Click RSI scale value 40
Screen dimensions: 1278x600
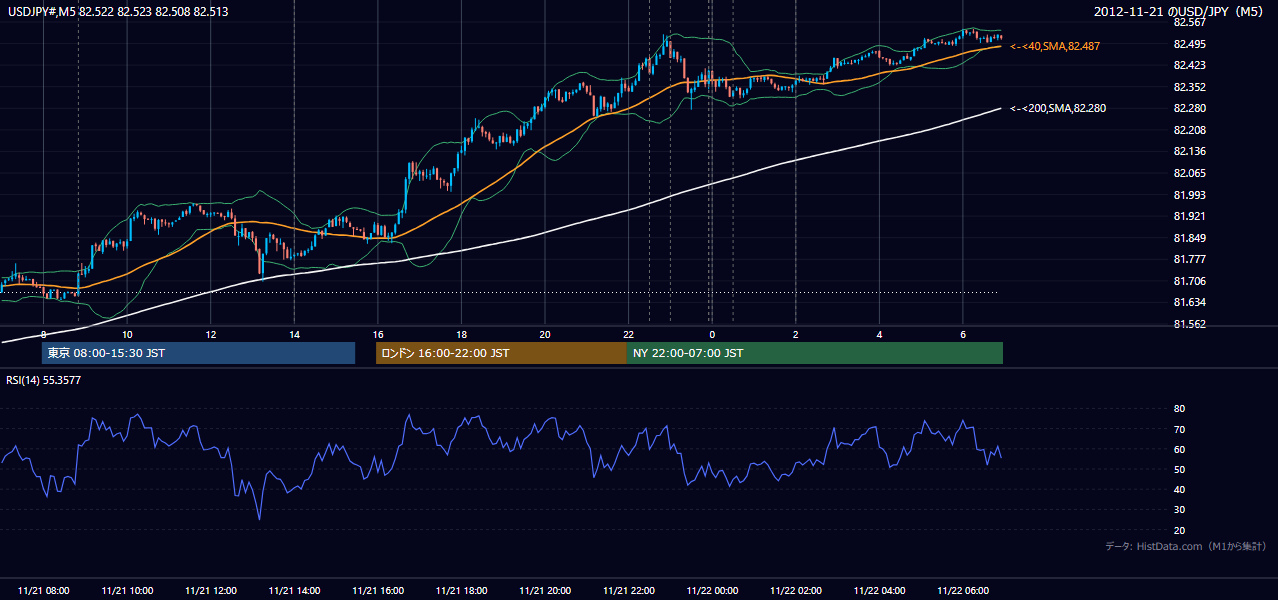pos(1179,489)
